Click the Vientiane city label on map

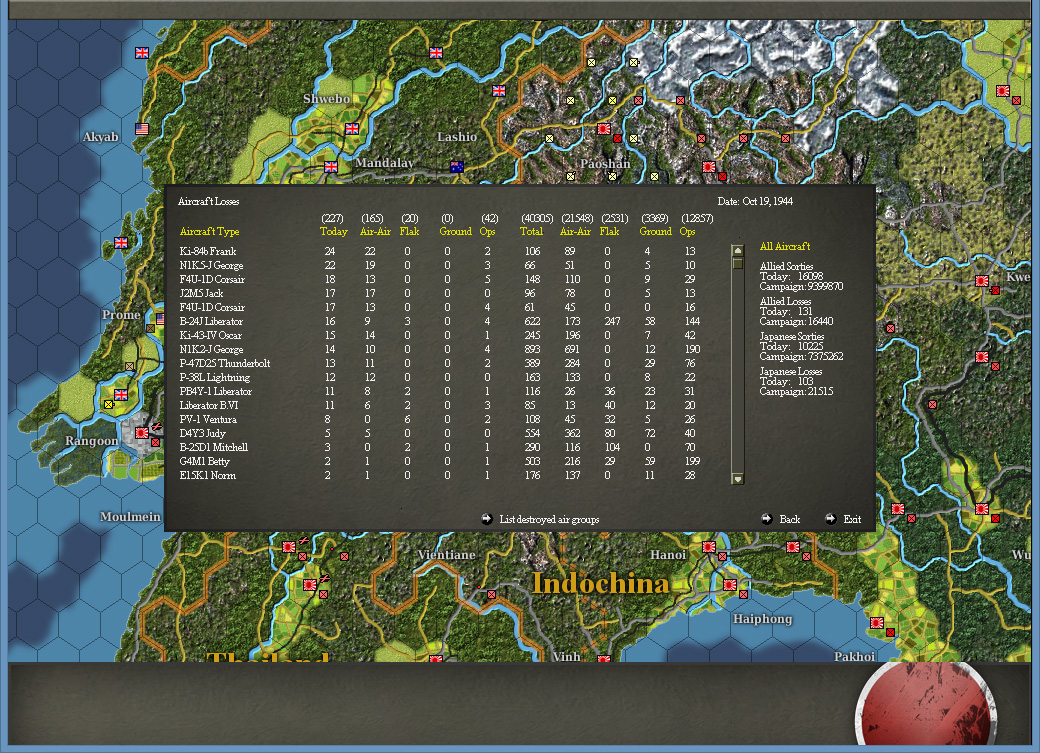[446, 555]
